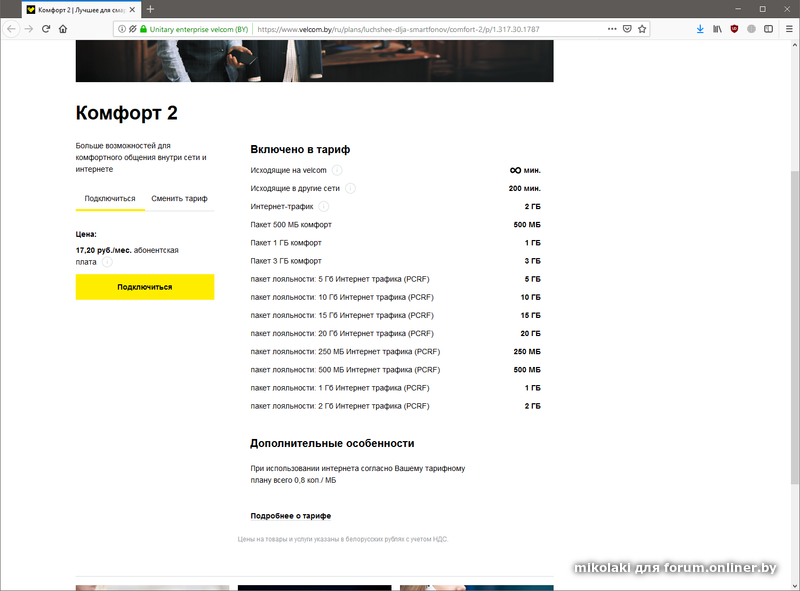Click the top banner image
Screen dimensions: 800x591
(314, 61)
